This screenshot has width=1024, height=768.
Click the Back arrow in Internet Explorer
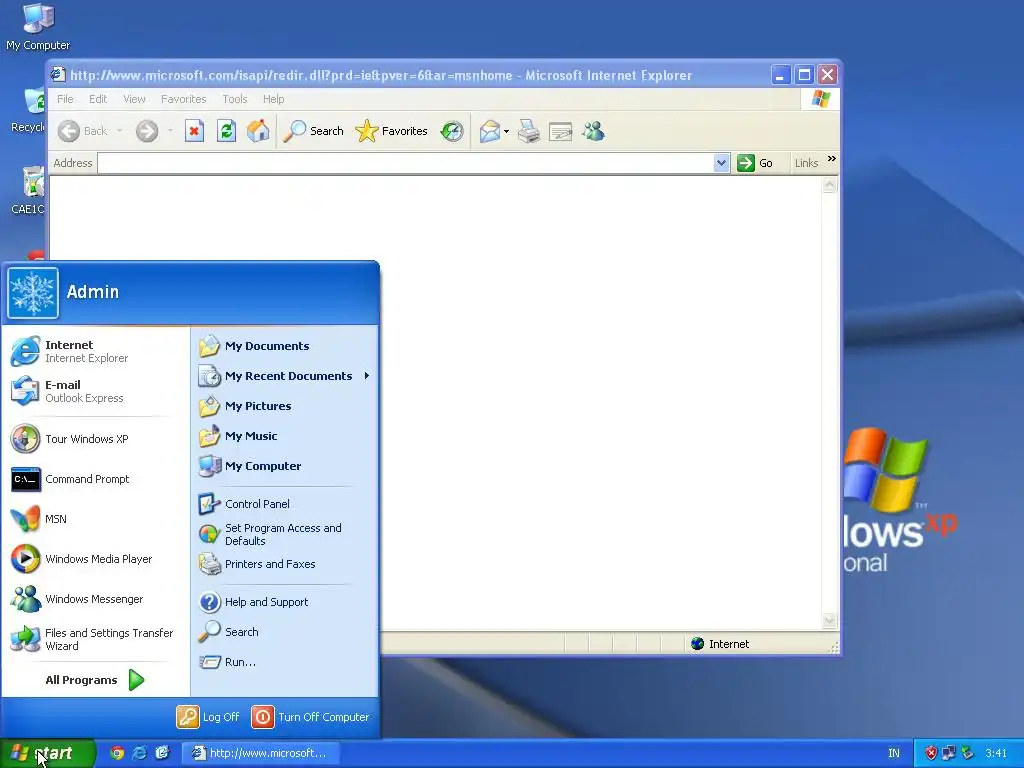(x=69, y=131)
